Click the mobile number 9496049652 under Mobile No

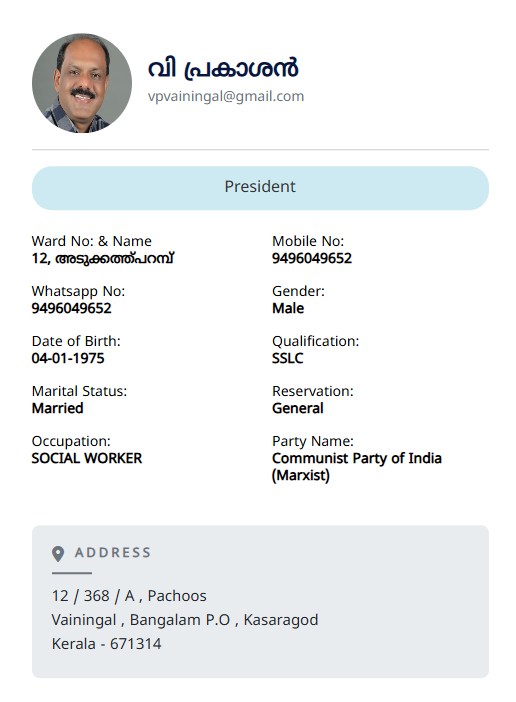point(312,258)
